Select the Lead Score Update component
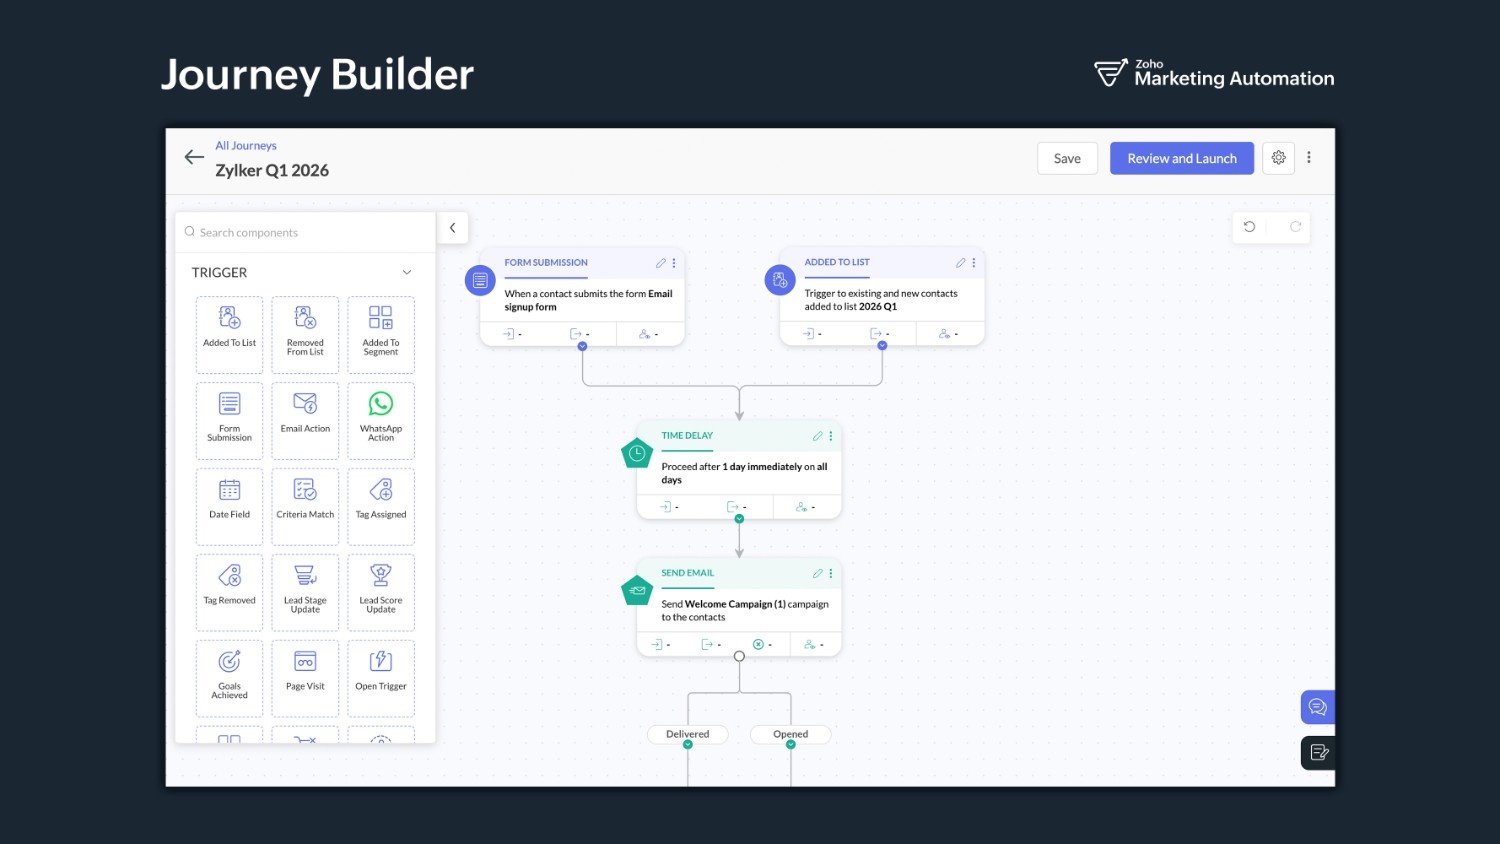Image resolution: width=1500 pixels, height=844 pixels. pos(380,592)
